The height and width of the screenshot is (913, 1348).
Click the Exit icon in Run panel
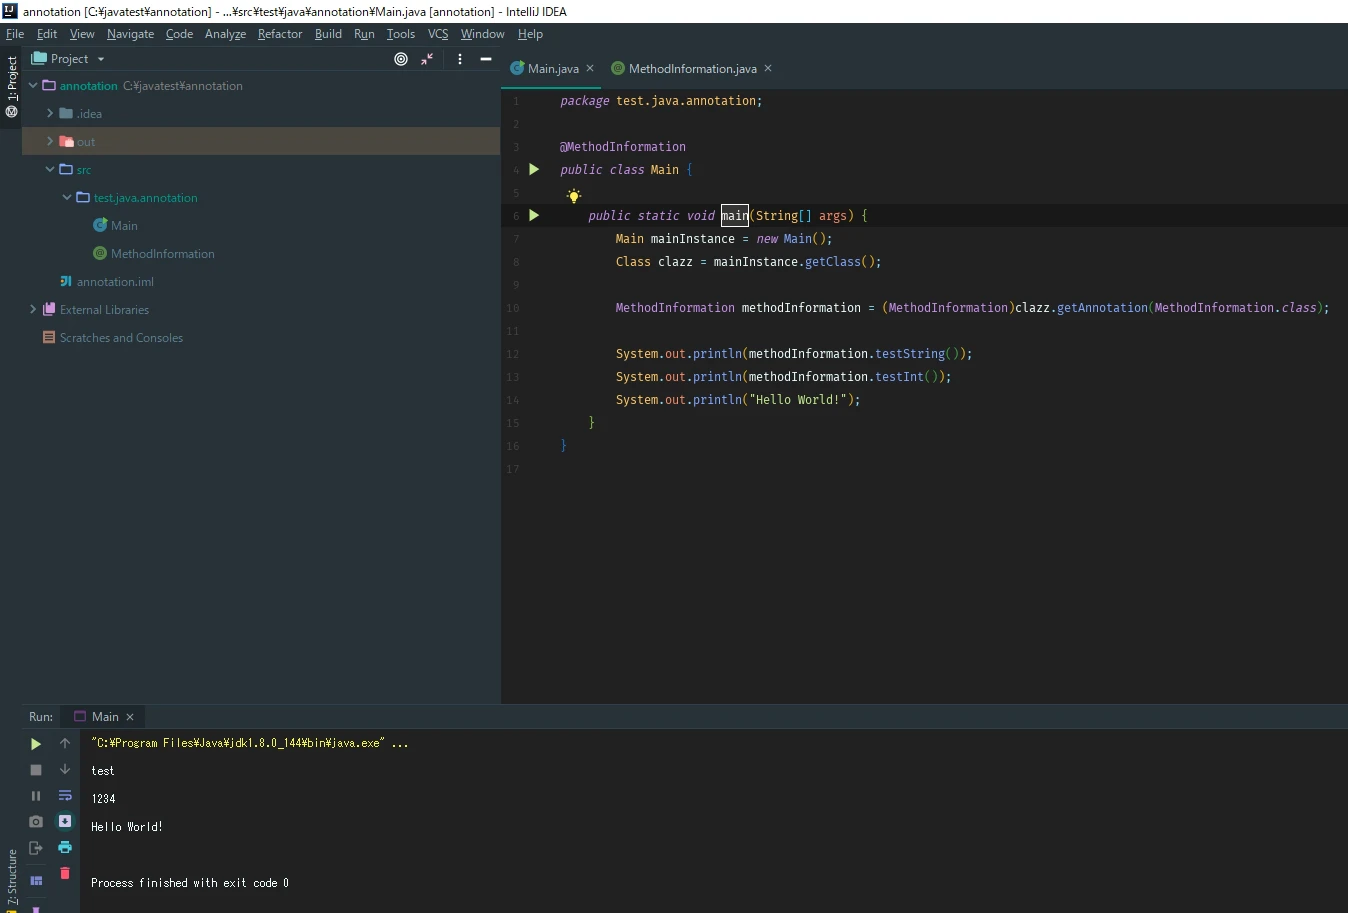click(x=36, y=848)
